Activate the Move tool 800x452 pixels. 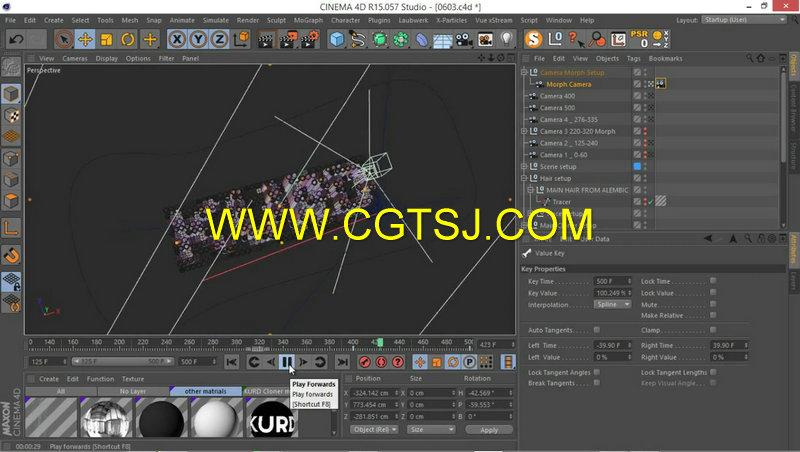pos(85,39)
